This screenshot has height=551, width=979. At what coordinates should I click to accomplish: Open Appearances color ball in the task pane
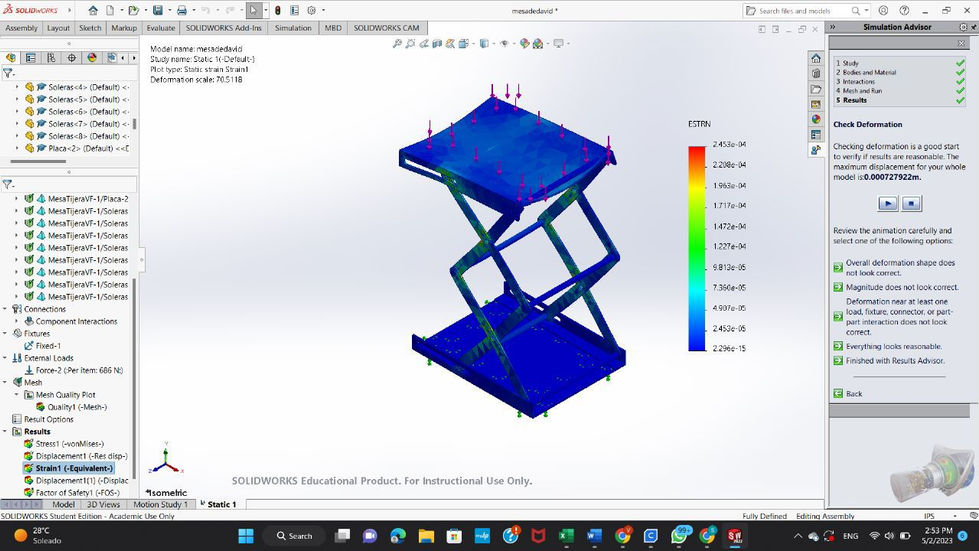point(816,119)
